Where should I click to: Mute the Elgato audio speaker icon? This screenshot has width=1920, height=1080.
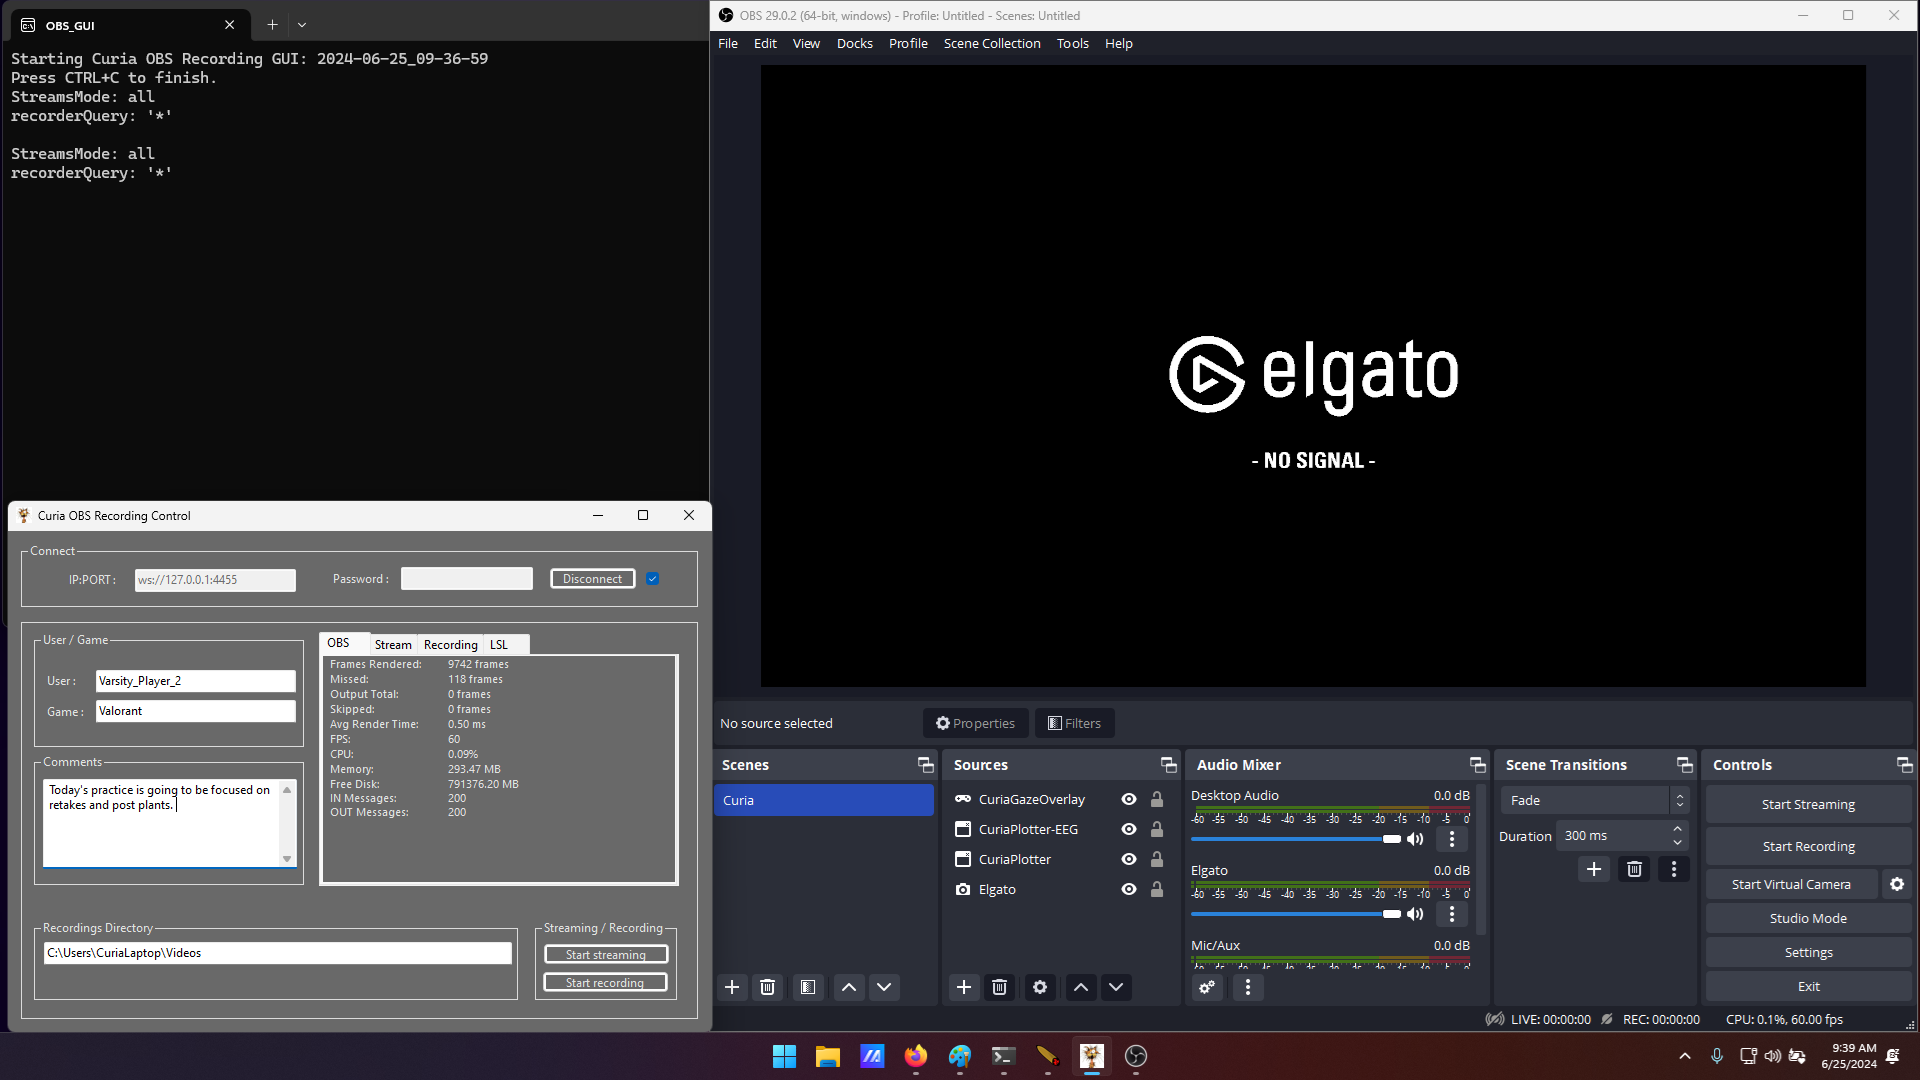coord(1415,914)
